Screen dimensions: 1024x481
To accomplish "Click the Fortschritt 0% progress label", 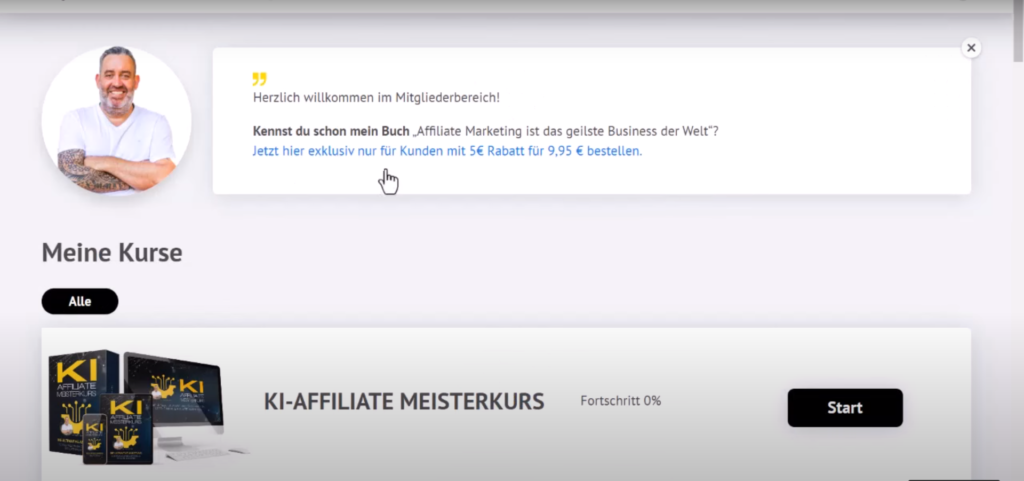I will (x=620, y=401).
